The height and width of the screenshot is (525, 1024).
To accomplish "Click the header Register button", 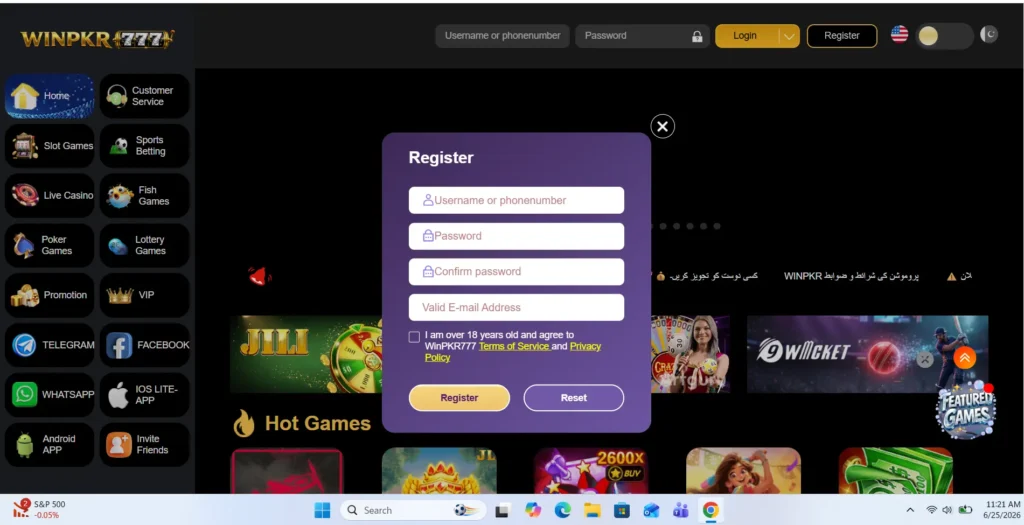I will 842,36.
